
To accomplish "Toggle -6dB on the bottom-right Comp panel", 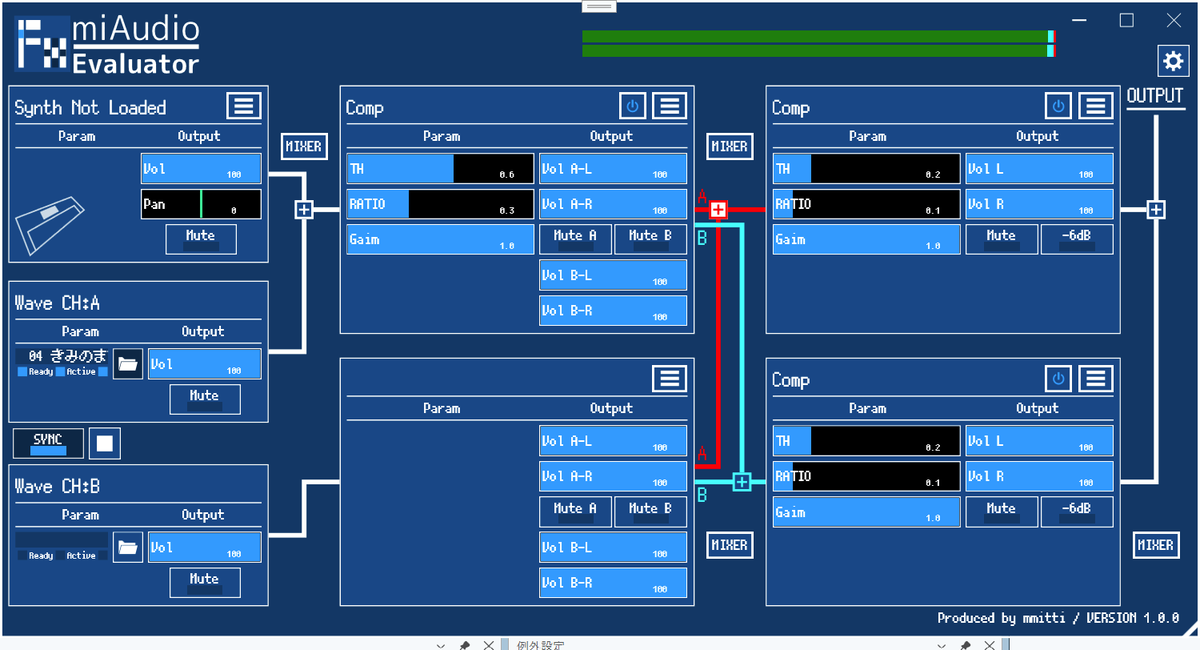I will click(x=1077, y=512).
